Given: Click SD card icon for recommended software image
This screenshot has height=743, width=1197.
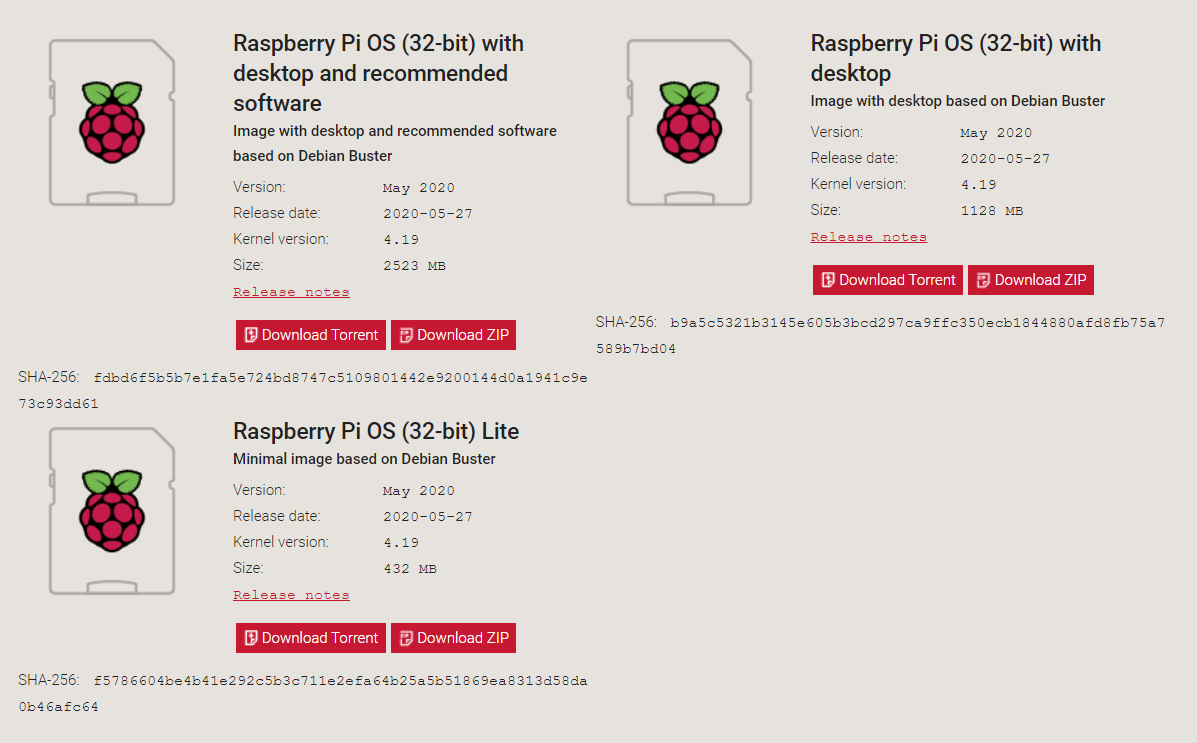Looking at the screenshot, I should pyautogui.click(x=112, y=121).
